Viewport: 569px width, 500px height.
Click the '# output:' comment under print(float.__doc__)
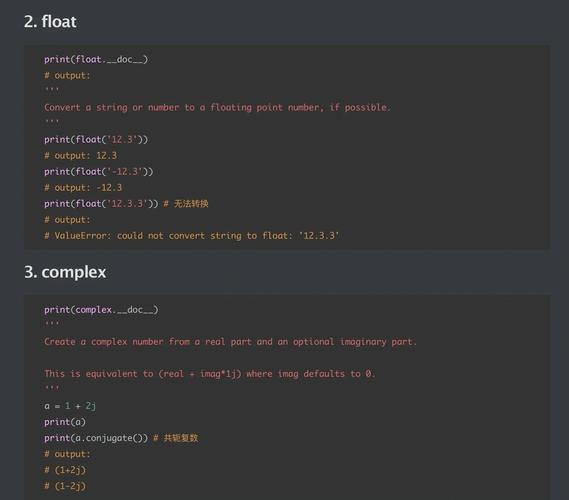(67, 75)
